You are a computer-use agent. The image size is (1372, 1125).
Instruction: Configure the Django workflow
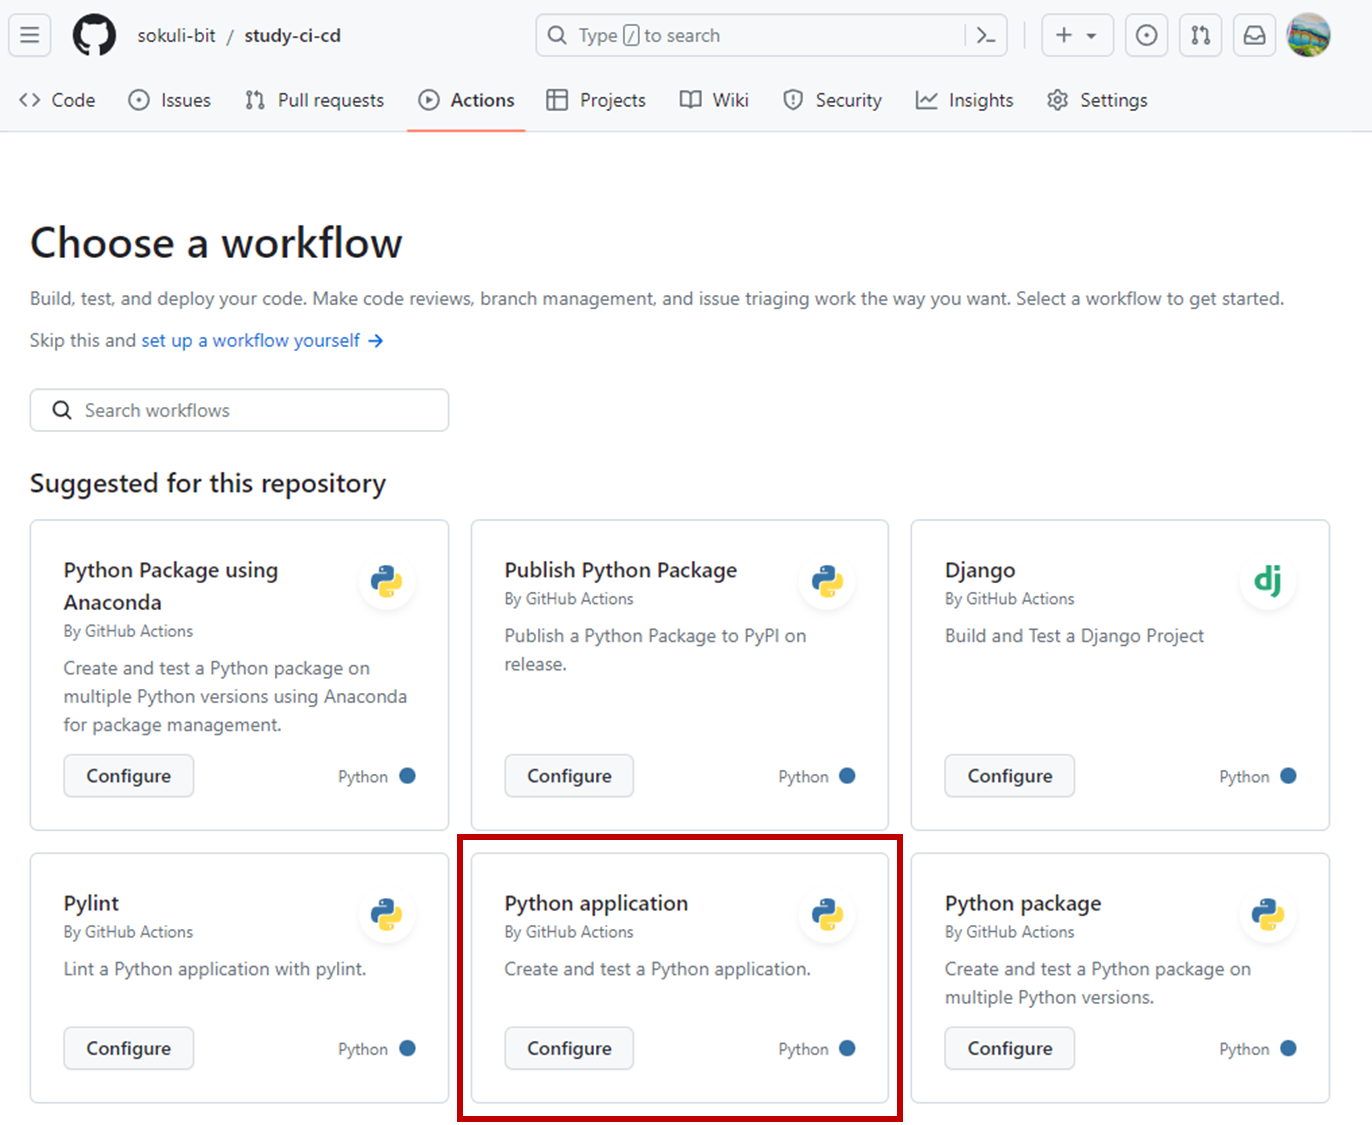pos(1010,776)
